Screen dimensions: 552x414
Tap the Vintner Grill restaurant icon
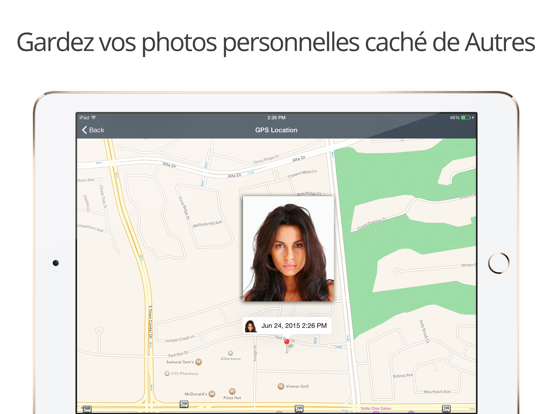pyautogui.click(x=281, y=386)
